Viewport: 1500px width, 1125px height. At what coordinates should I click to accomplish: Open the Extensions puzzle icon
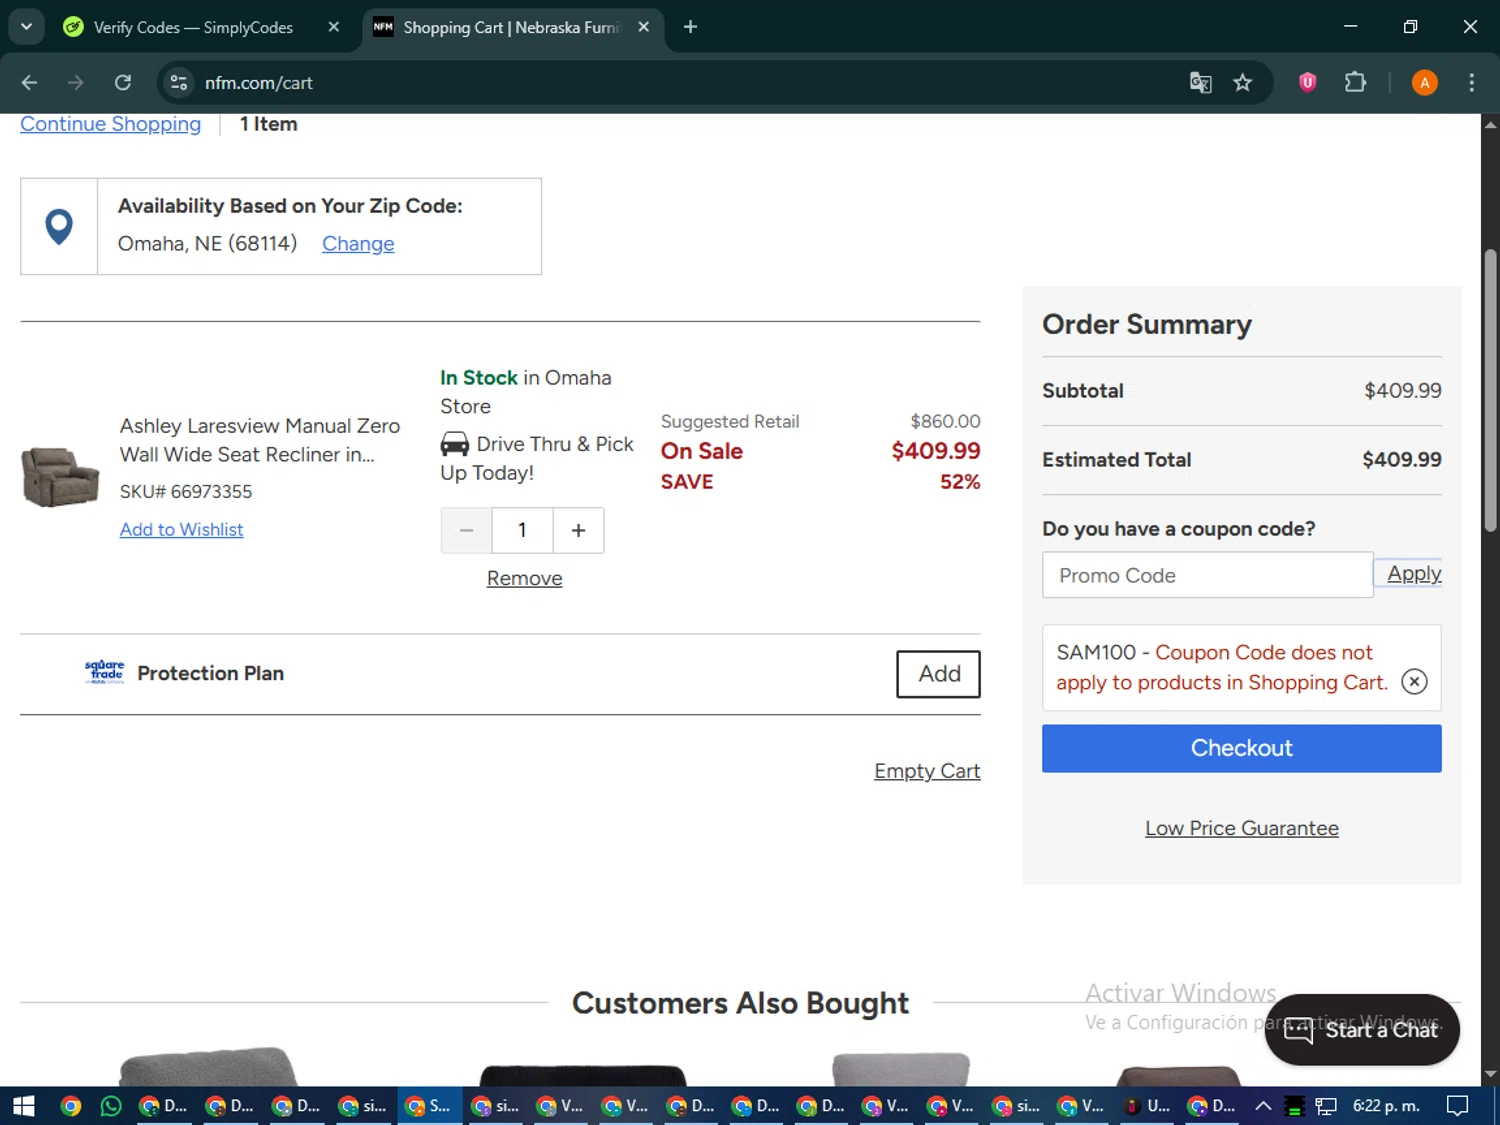1355,82
